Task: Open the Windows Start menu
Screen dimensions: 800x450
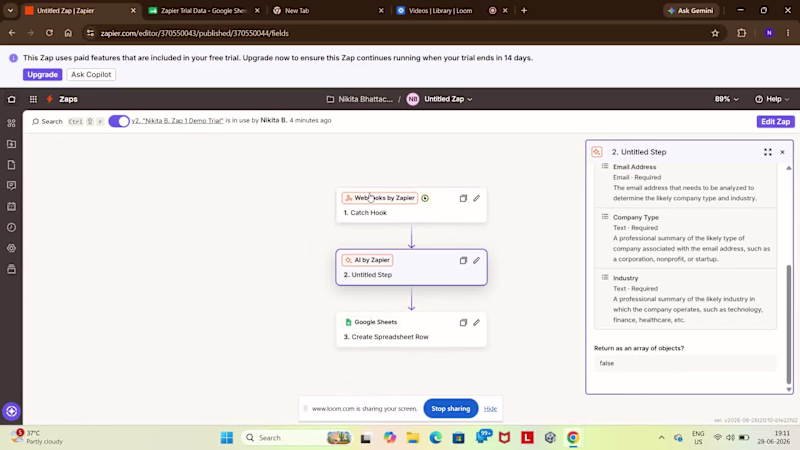Action: point(227,438)
